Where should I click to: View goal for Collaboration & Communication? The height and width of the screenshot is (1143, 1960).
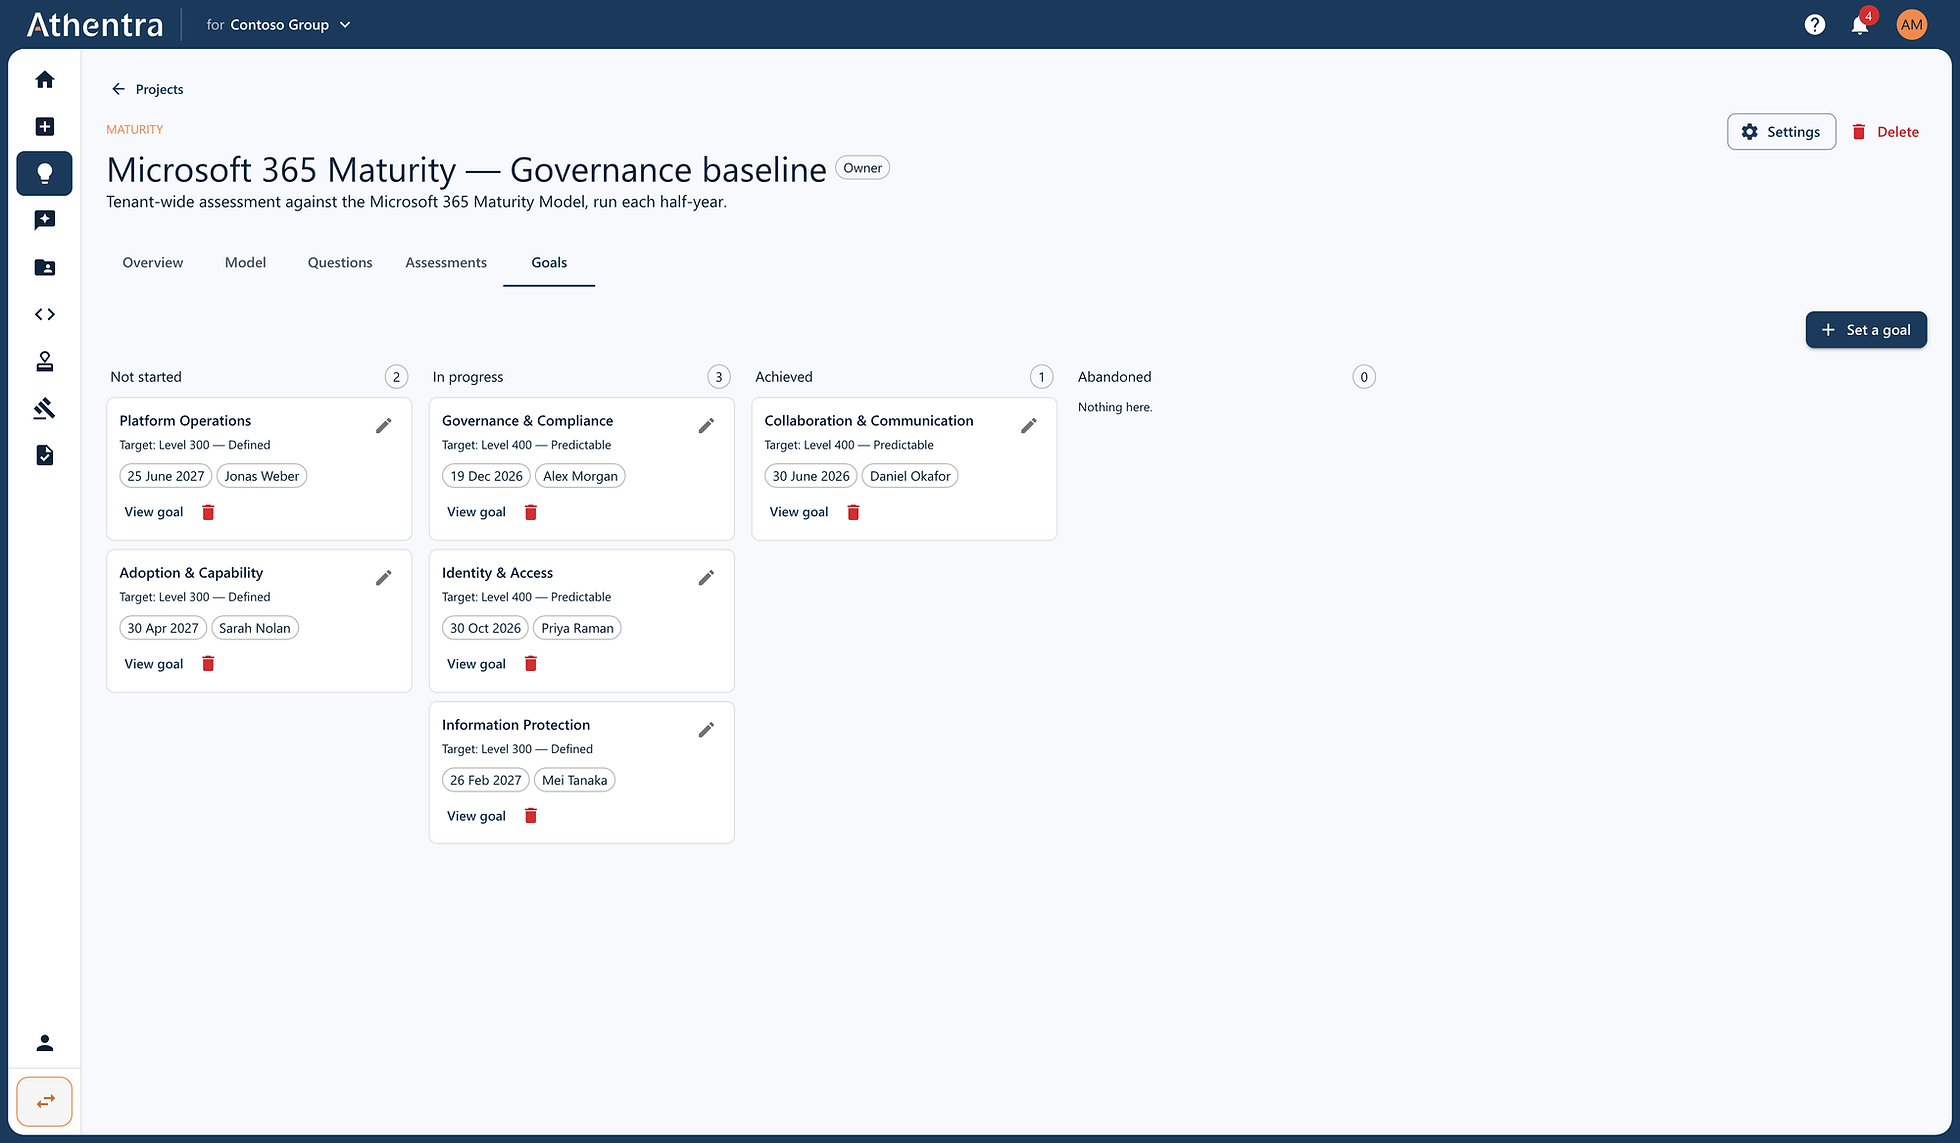coord(799,512)
